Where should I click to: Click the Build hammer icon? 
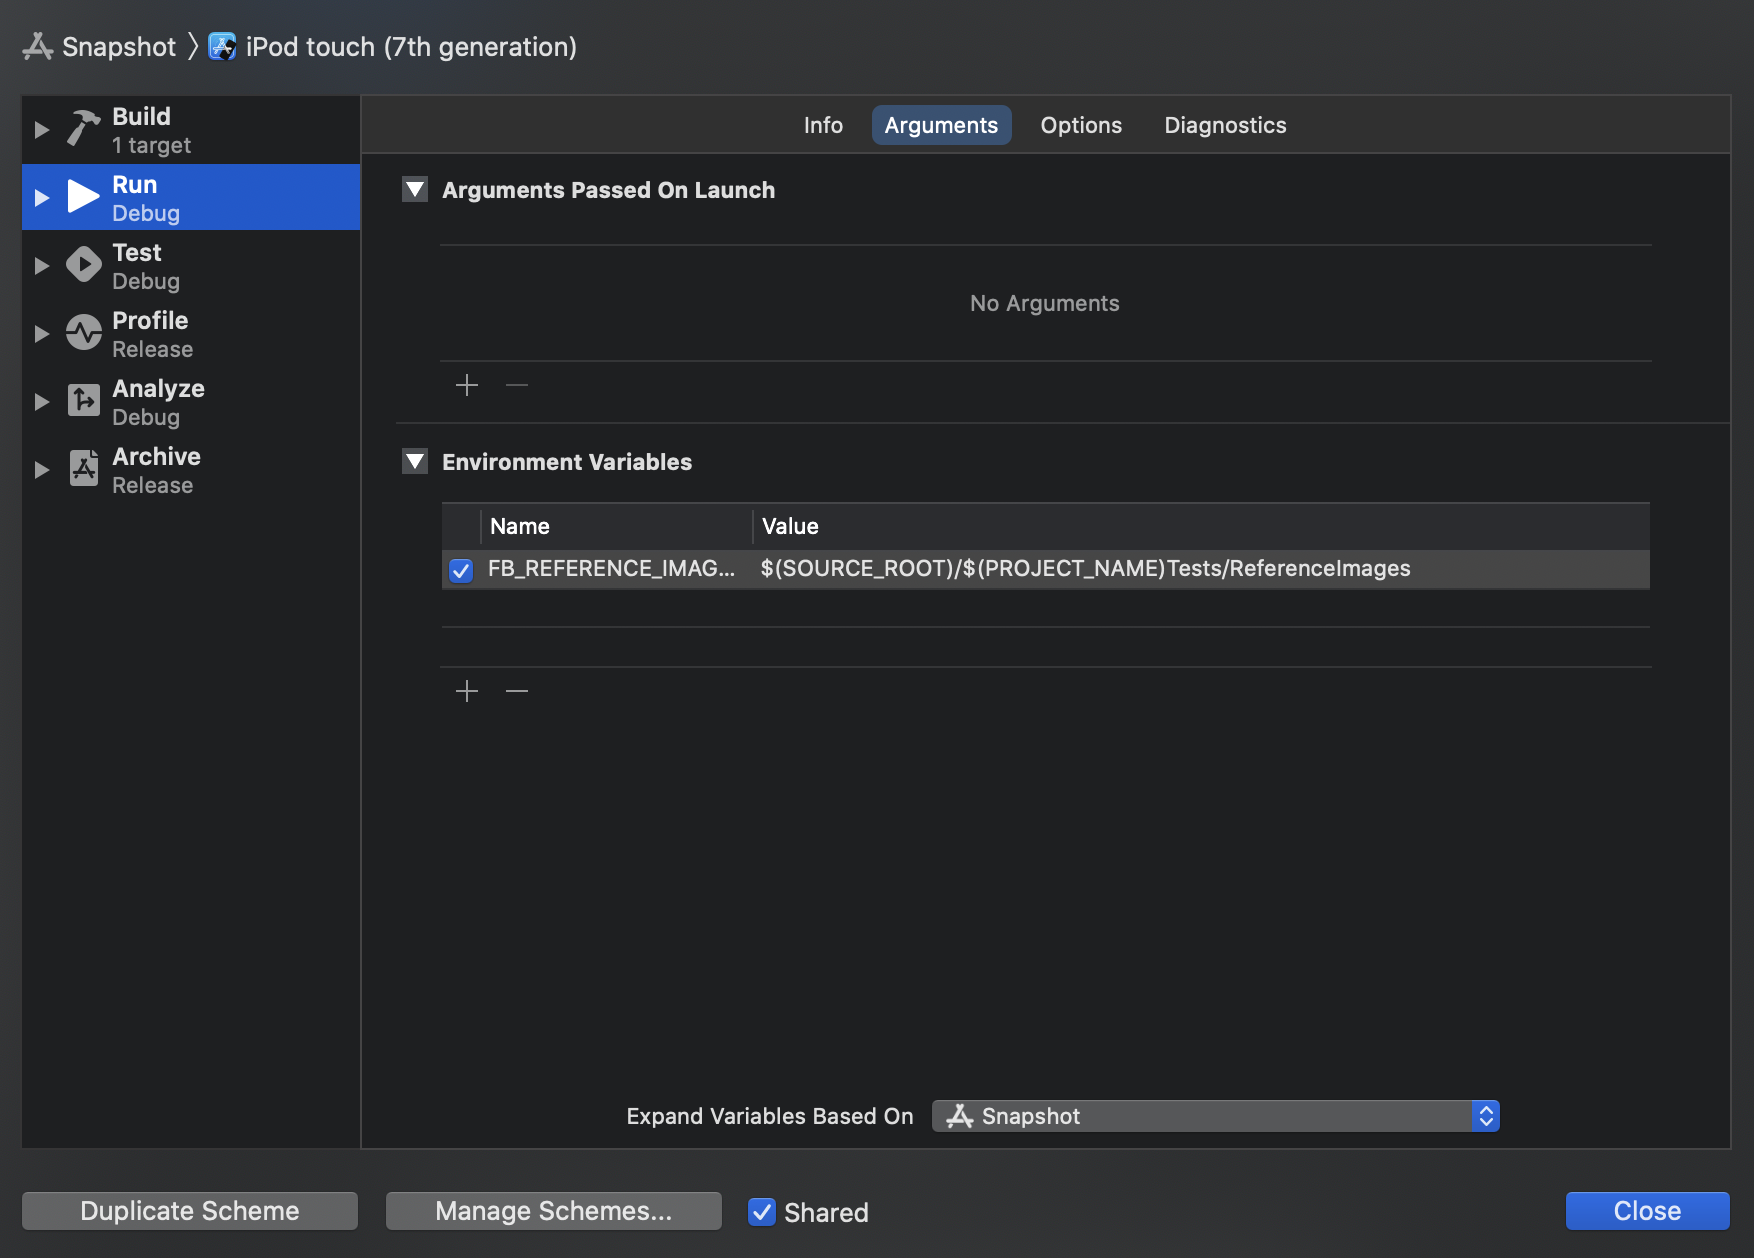tap(84, 129)
